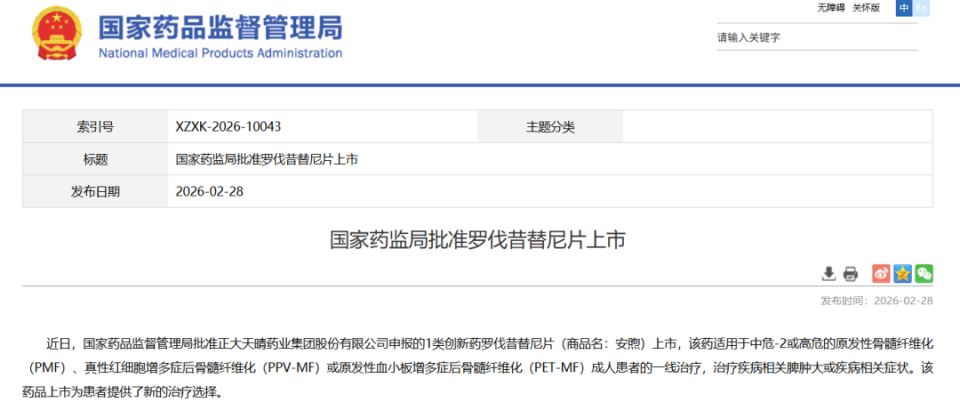Switch language to Chinese (中)

pyautogui.click(x=904, y=8)
